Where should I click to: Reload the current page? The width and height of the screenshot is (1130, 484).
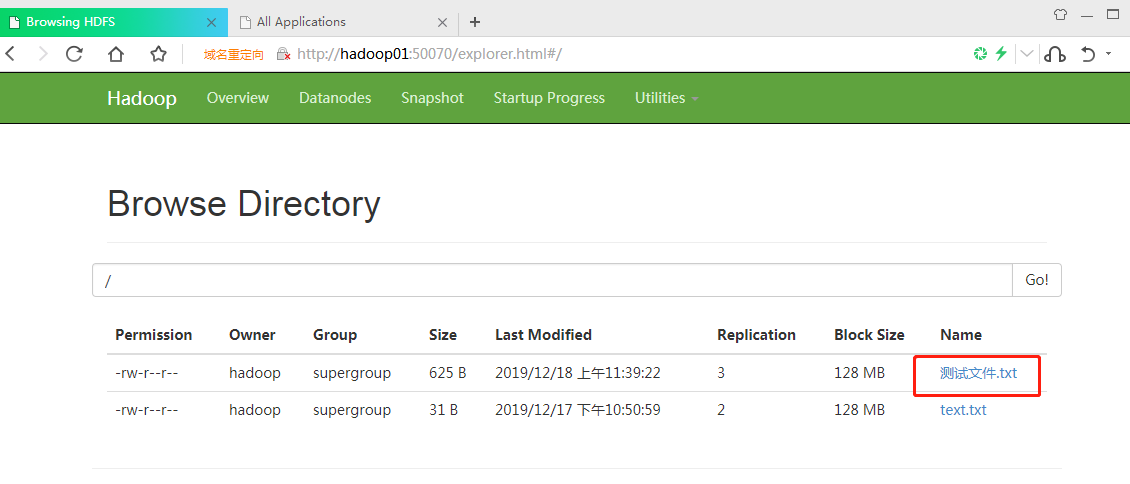tap(74, 54)
